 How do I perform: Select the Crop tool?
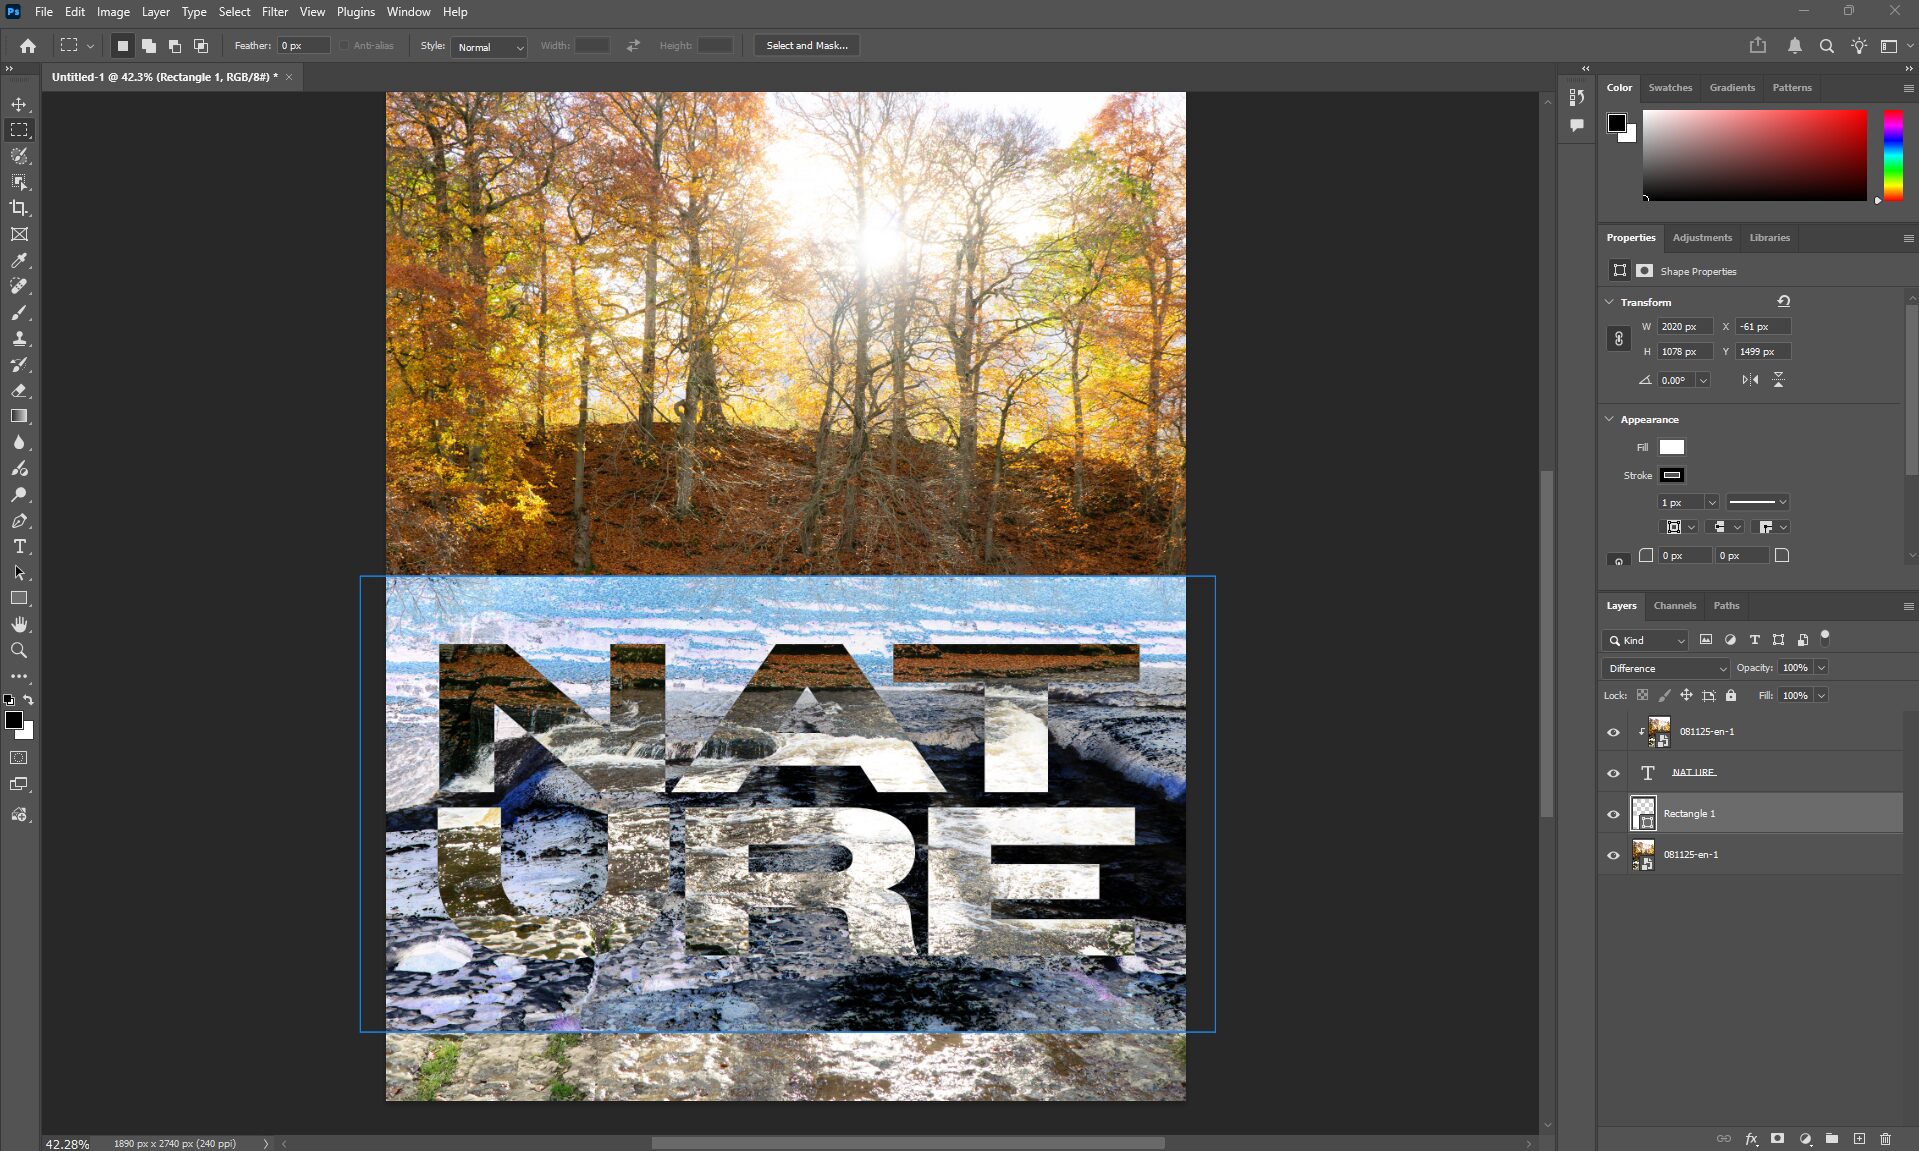click(19, 208)
